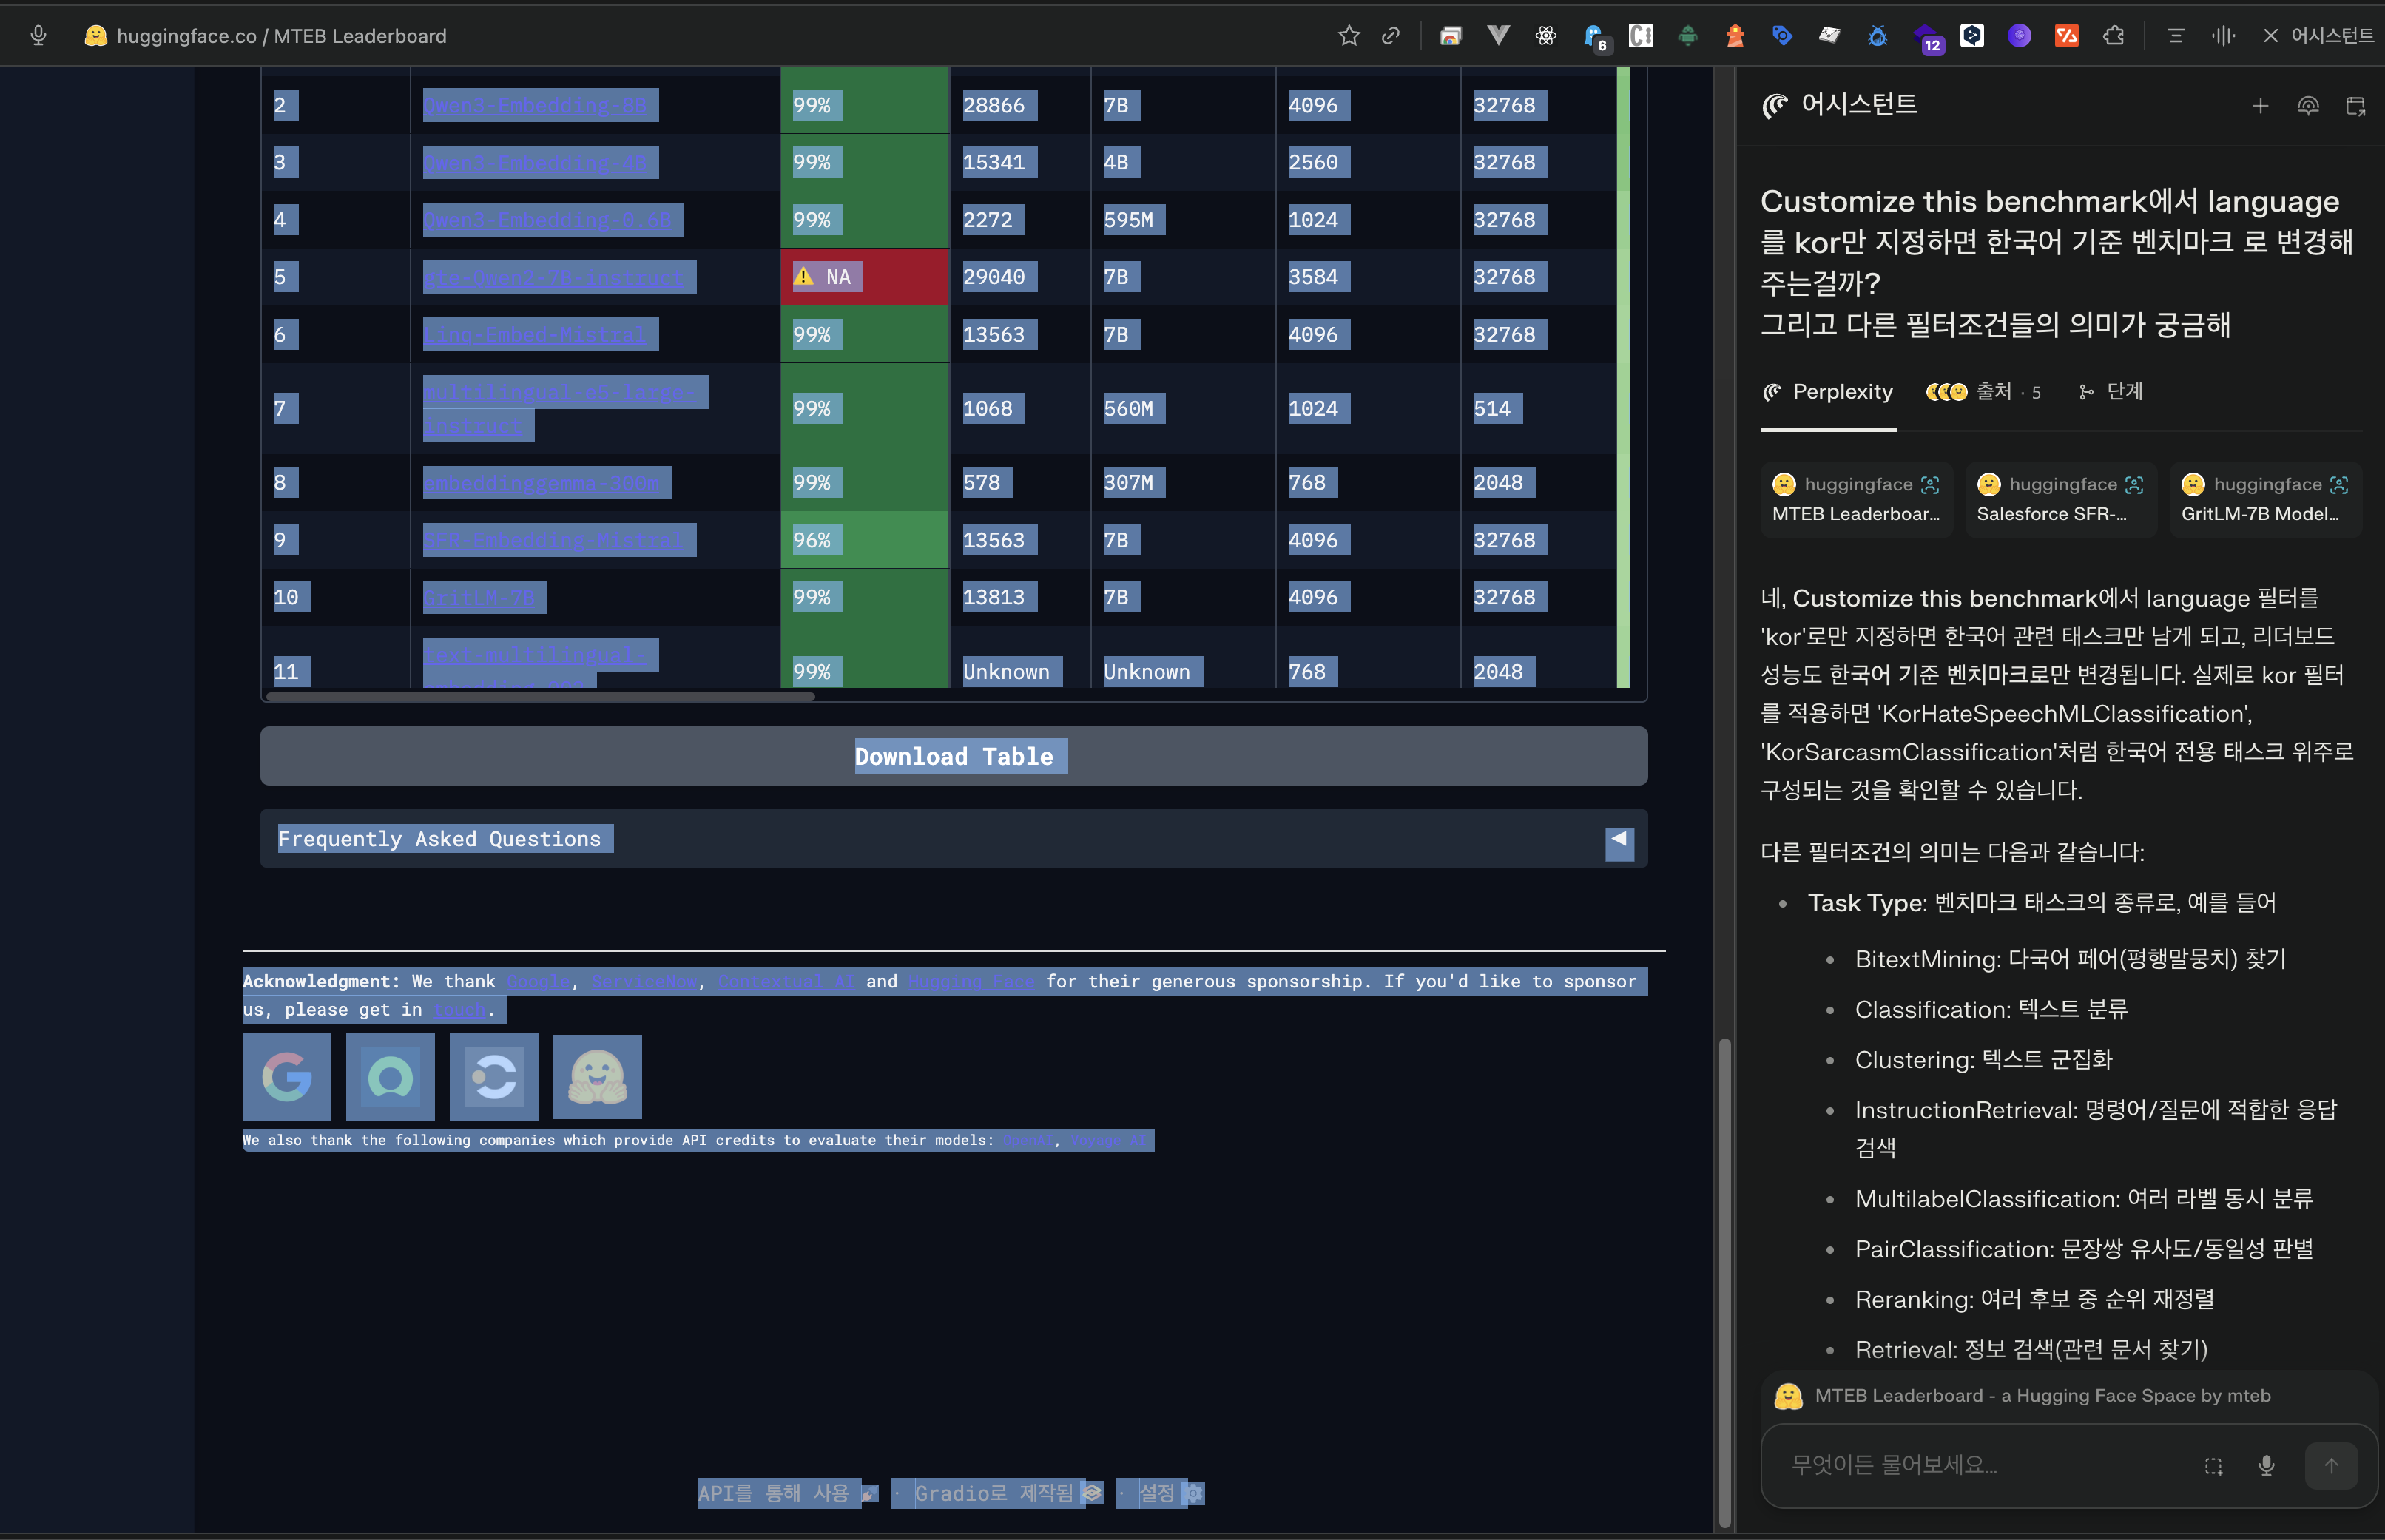The width and height of the screenshot is (2385, 1540).
Task: Click the voice input mic in chat box
Action: tap(2266, 1465)
